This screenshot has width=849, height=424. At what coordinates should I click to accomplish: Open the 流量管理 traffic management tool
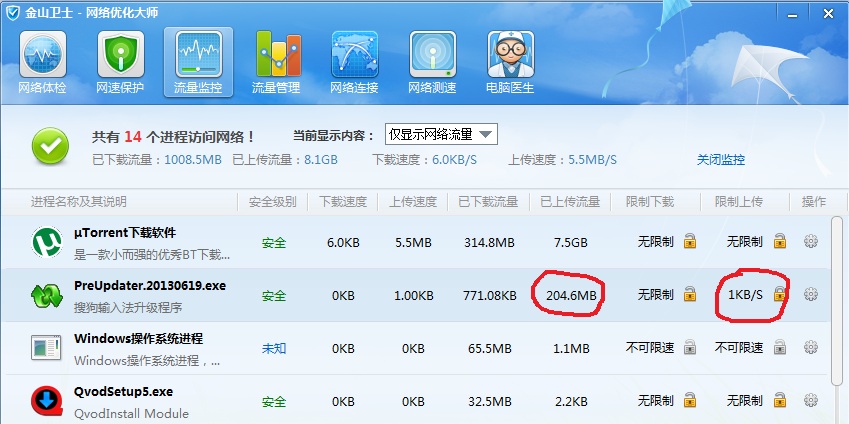click(276, 62)
